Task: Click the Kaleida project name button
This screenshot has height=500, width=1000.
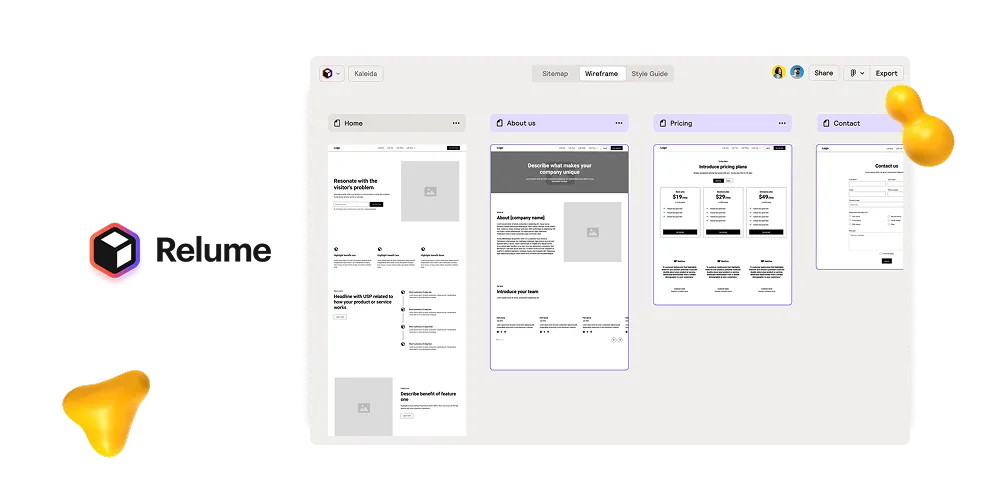Action: [365, 73]
